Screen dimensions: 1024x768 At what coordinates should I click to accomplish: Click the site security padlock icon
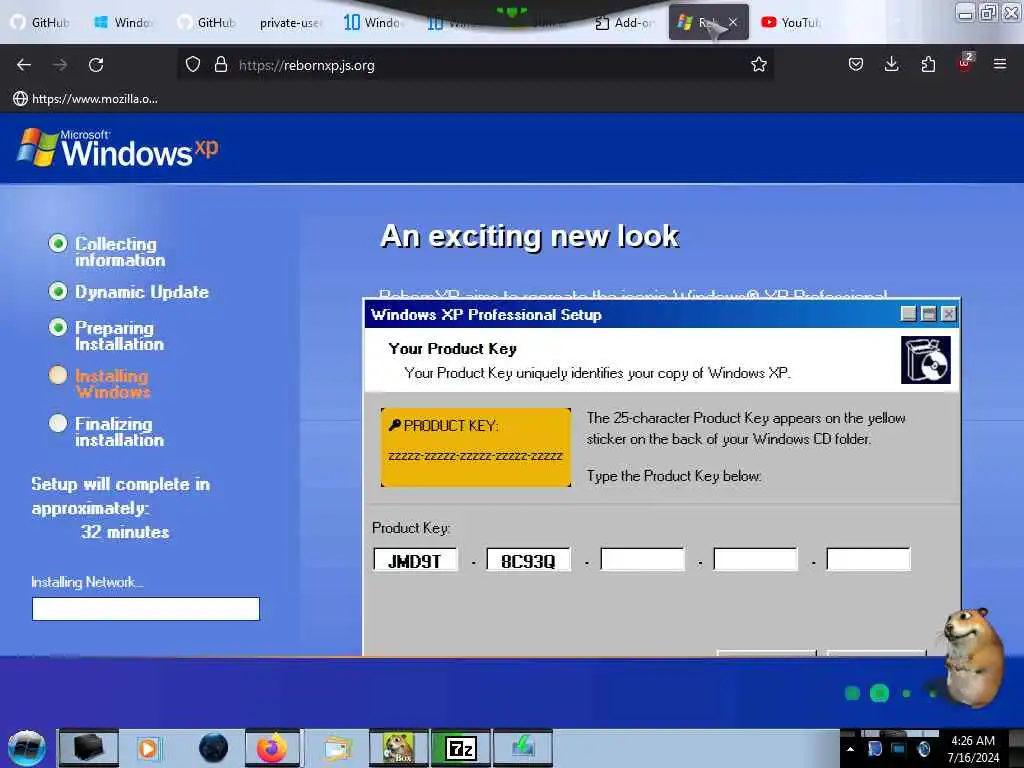pos(221,65)
